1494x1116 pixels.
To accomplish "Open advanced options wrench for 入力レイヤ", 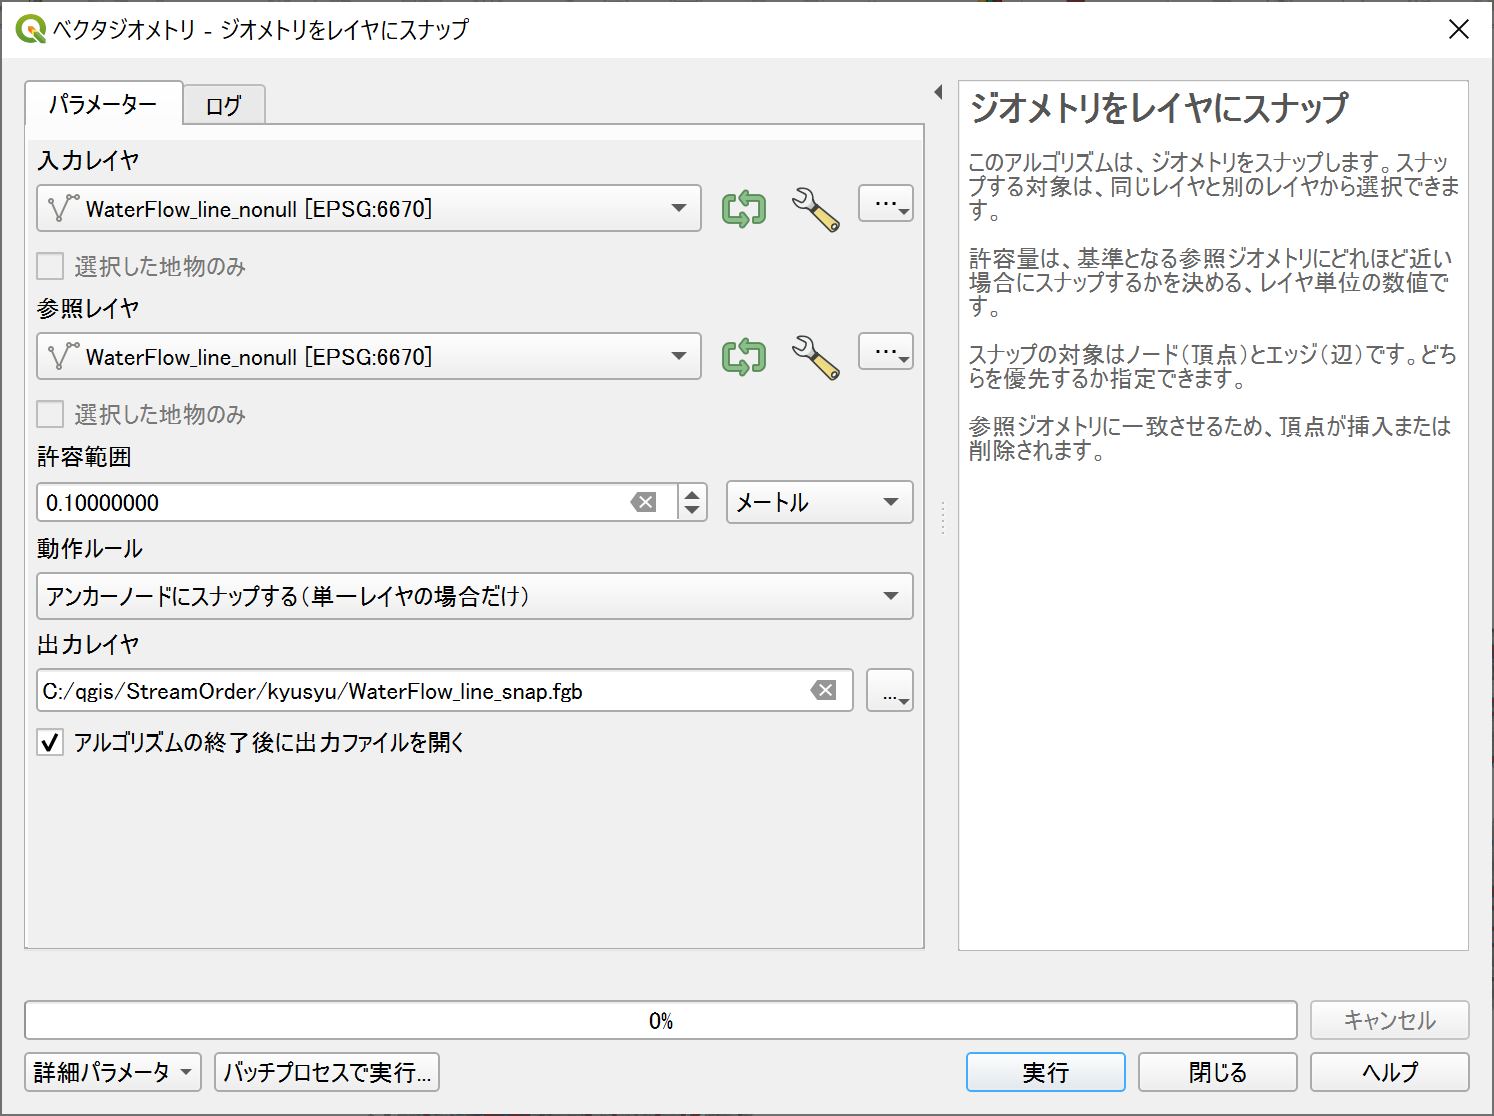I will coord(816,209).
